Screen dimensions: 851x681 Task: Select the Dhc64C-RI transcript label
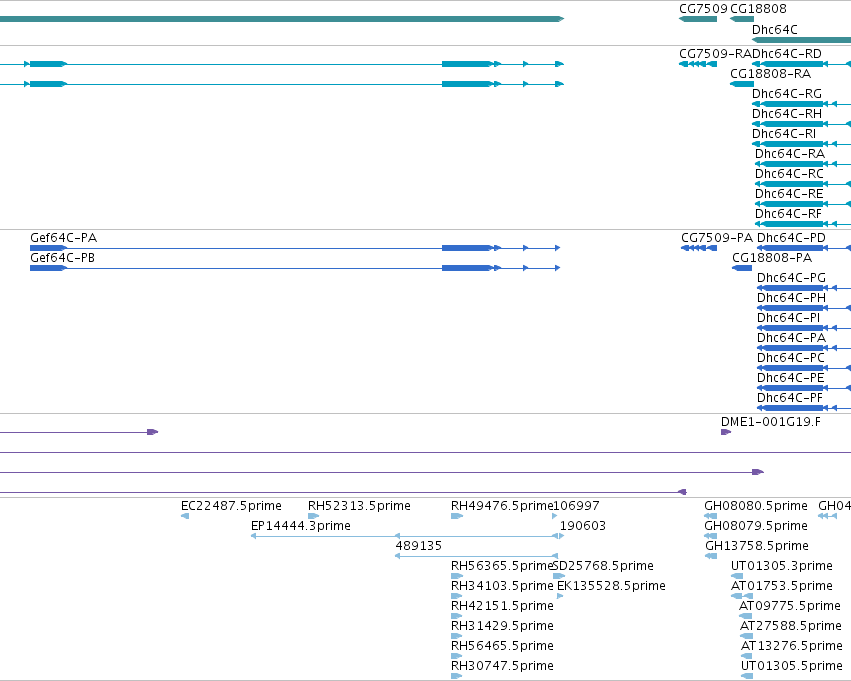tap(784, 134)
